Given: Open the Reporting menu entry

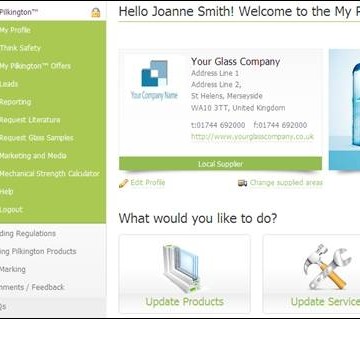Looking at the screenshot, I should coord(15,102).
